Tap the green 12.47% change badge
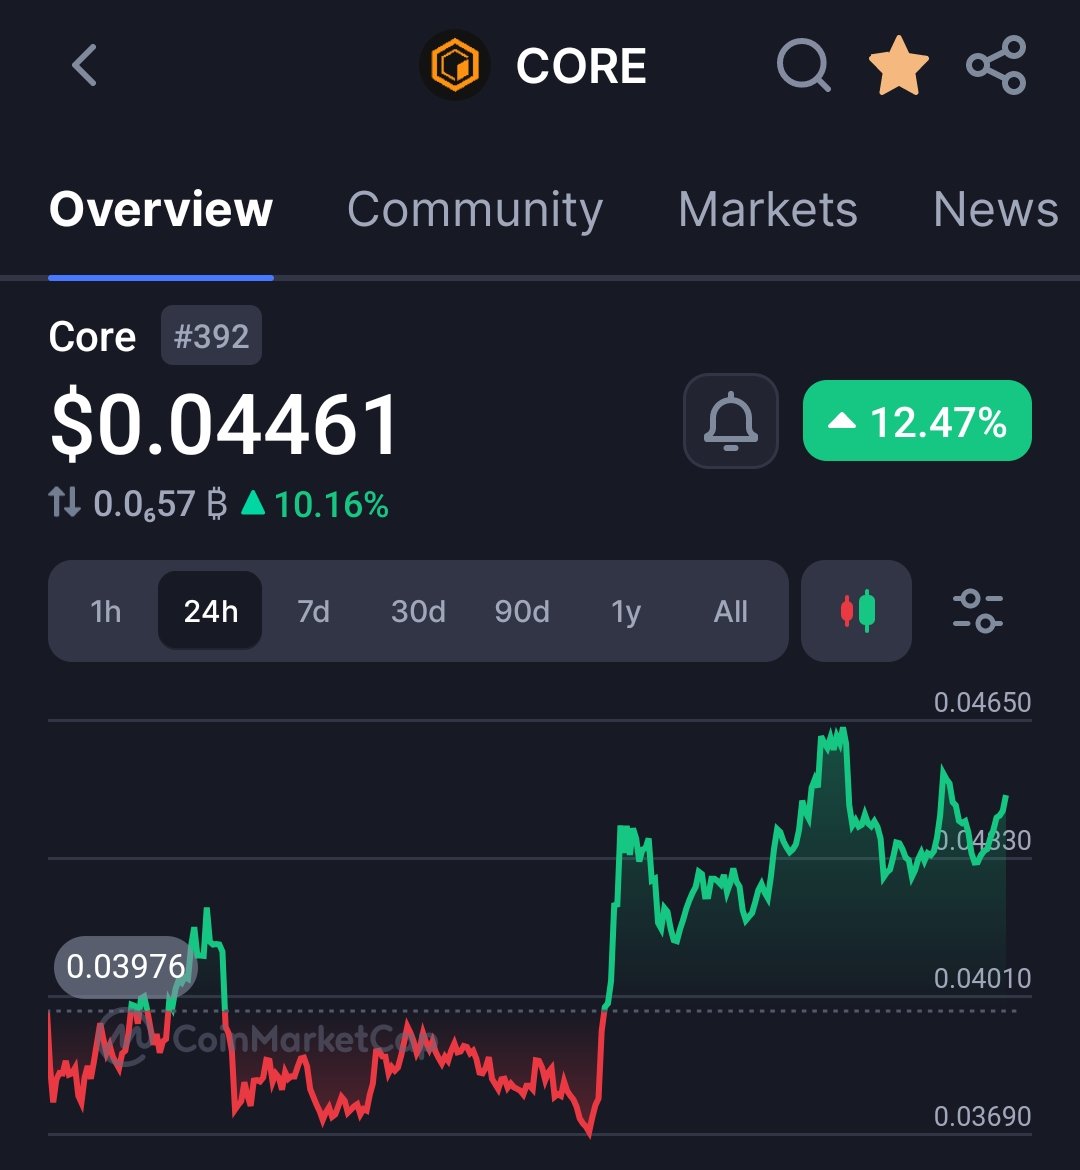 [x=917, y=421]
